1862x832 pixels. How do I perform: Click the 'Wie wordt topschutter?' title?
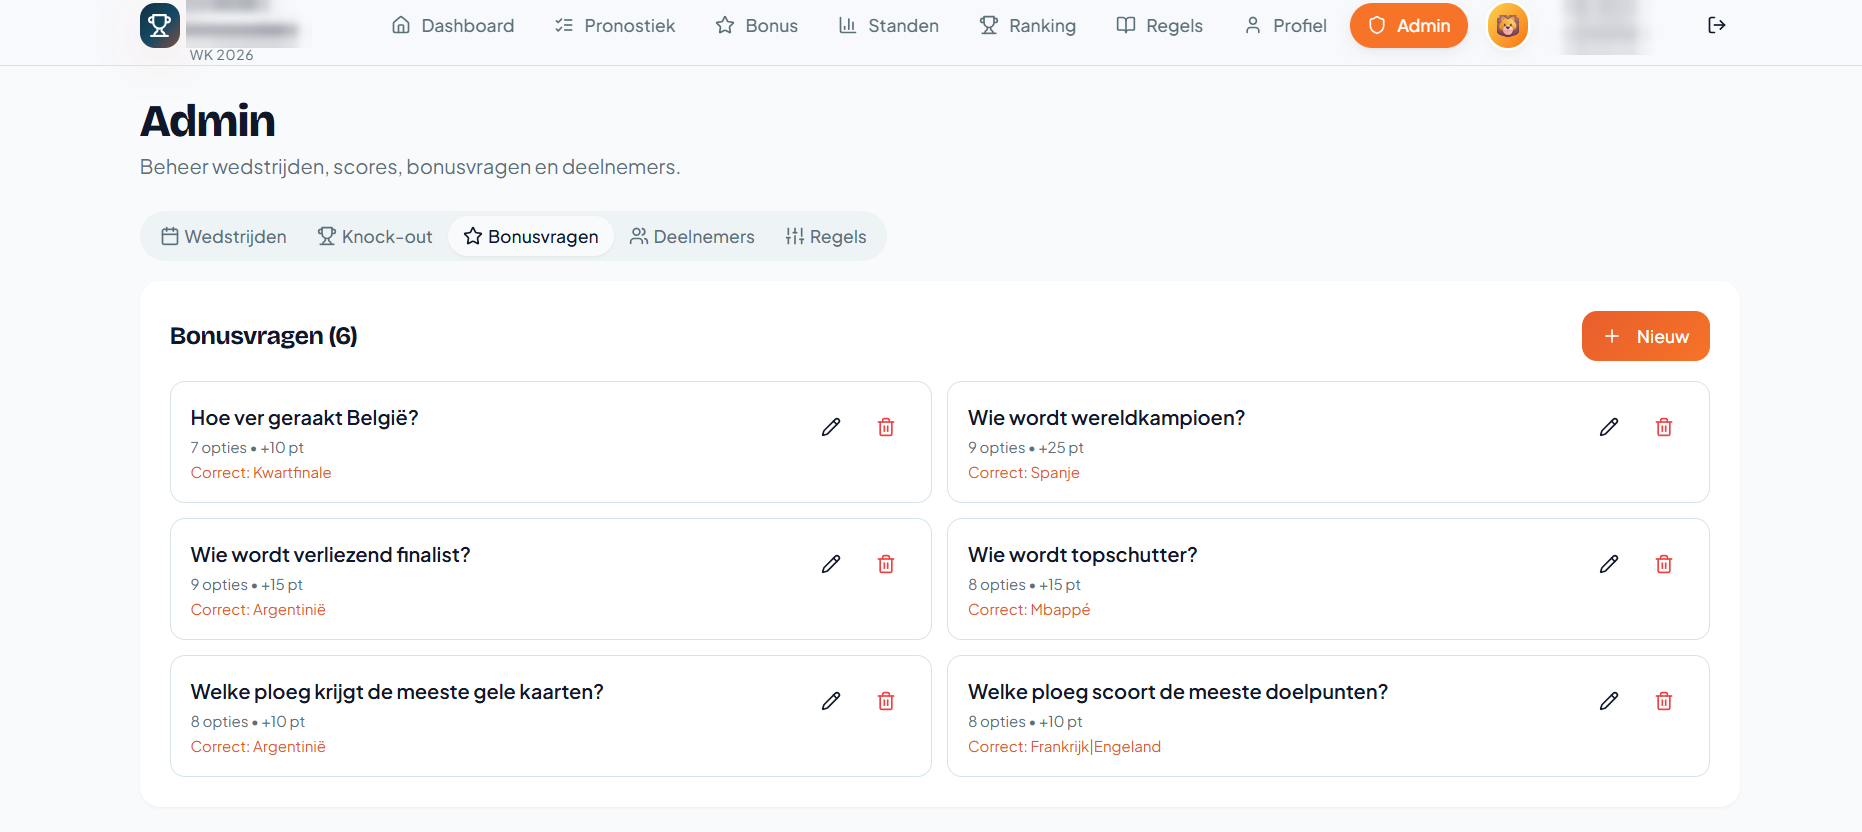tap(1083, 555)
